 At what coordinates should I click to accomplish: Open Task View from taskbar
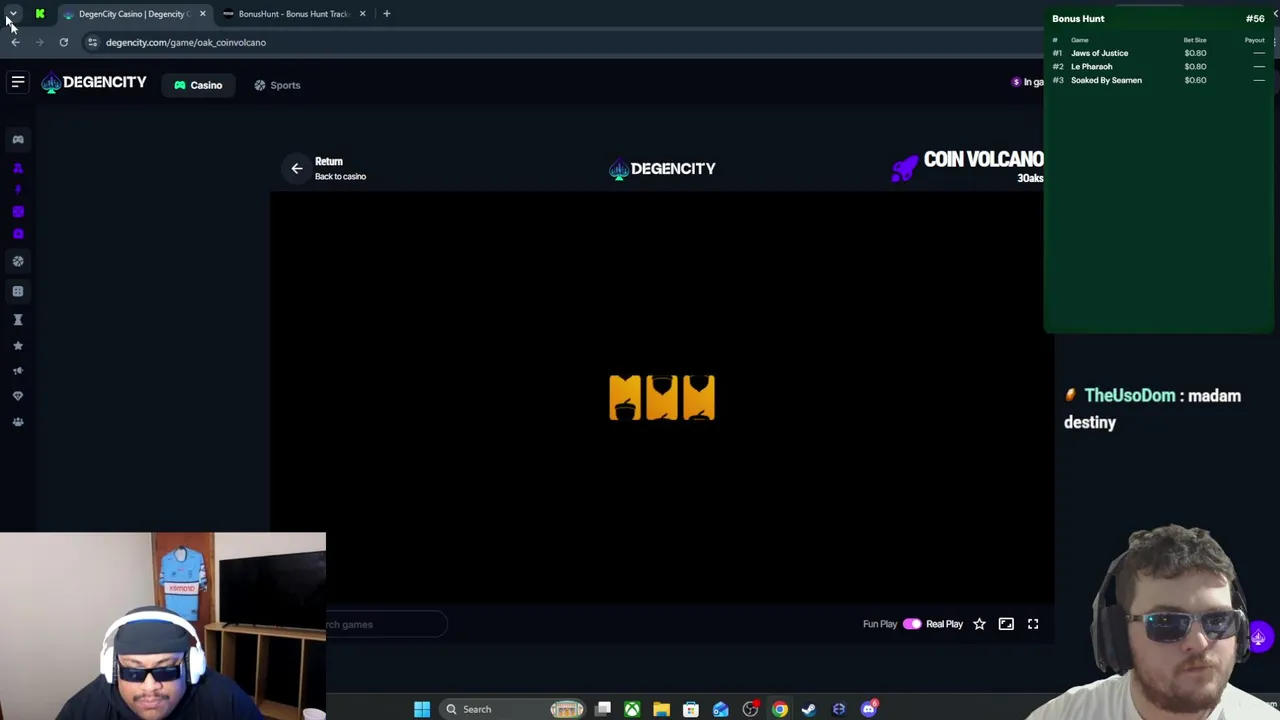click(603, 709)
